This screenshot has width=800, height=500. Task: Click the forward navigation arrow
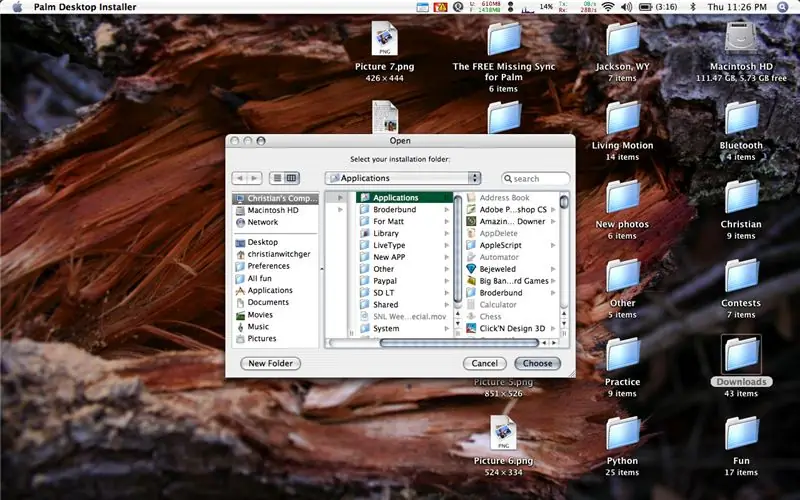[254, 178]
